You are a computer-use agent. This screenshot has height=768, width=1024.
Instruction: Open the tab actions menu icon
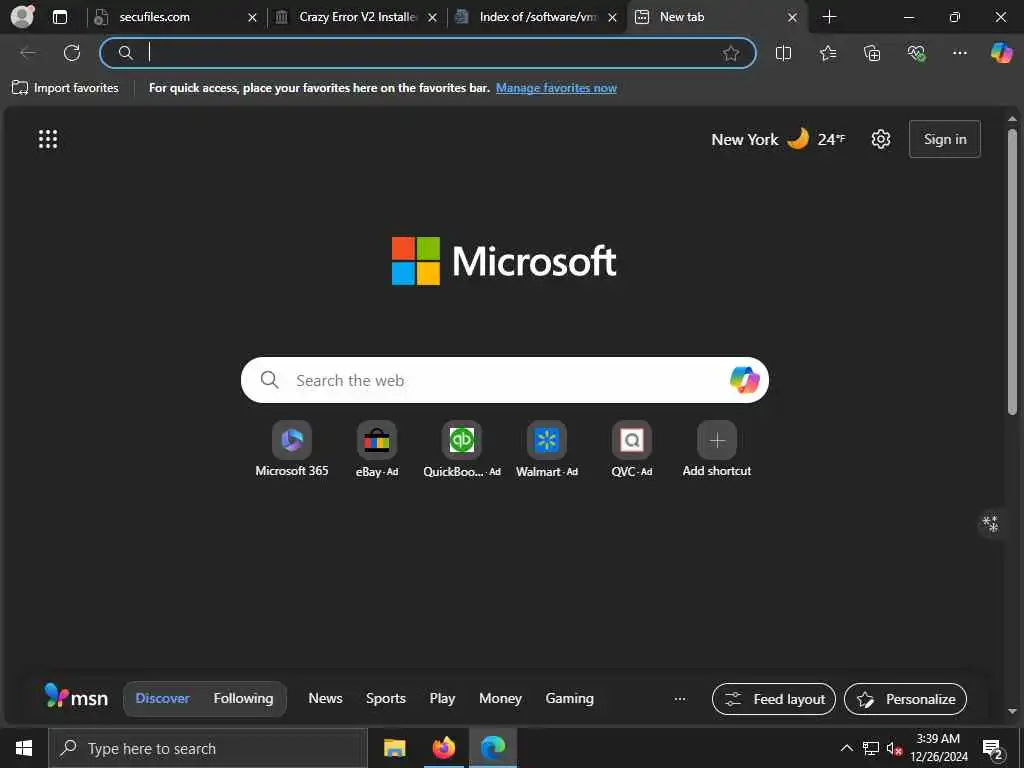coord(60,17)
